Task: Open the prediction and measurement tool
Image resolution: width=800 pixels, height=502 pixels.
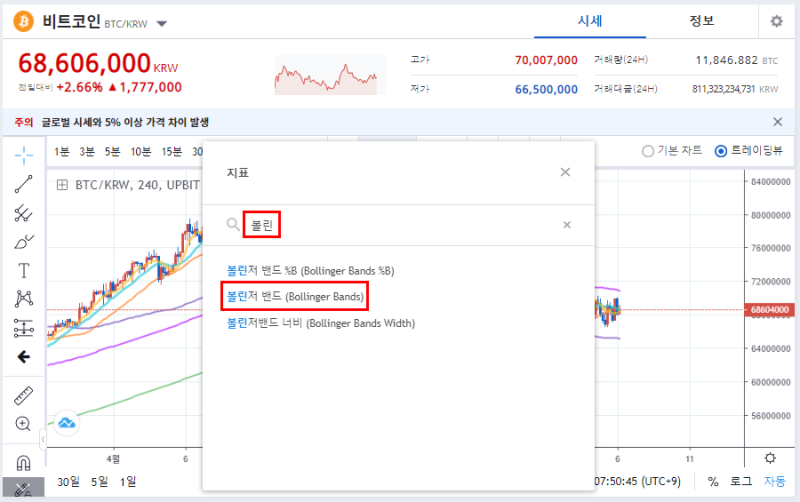Action: tap(23, 328)
